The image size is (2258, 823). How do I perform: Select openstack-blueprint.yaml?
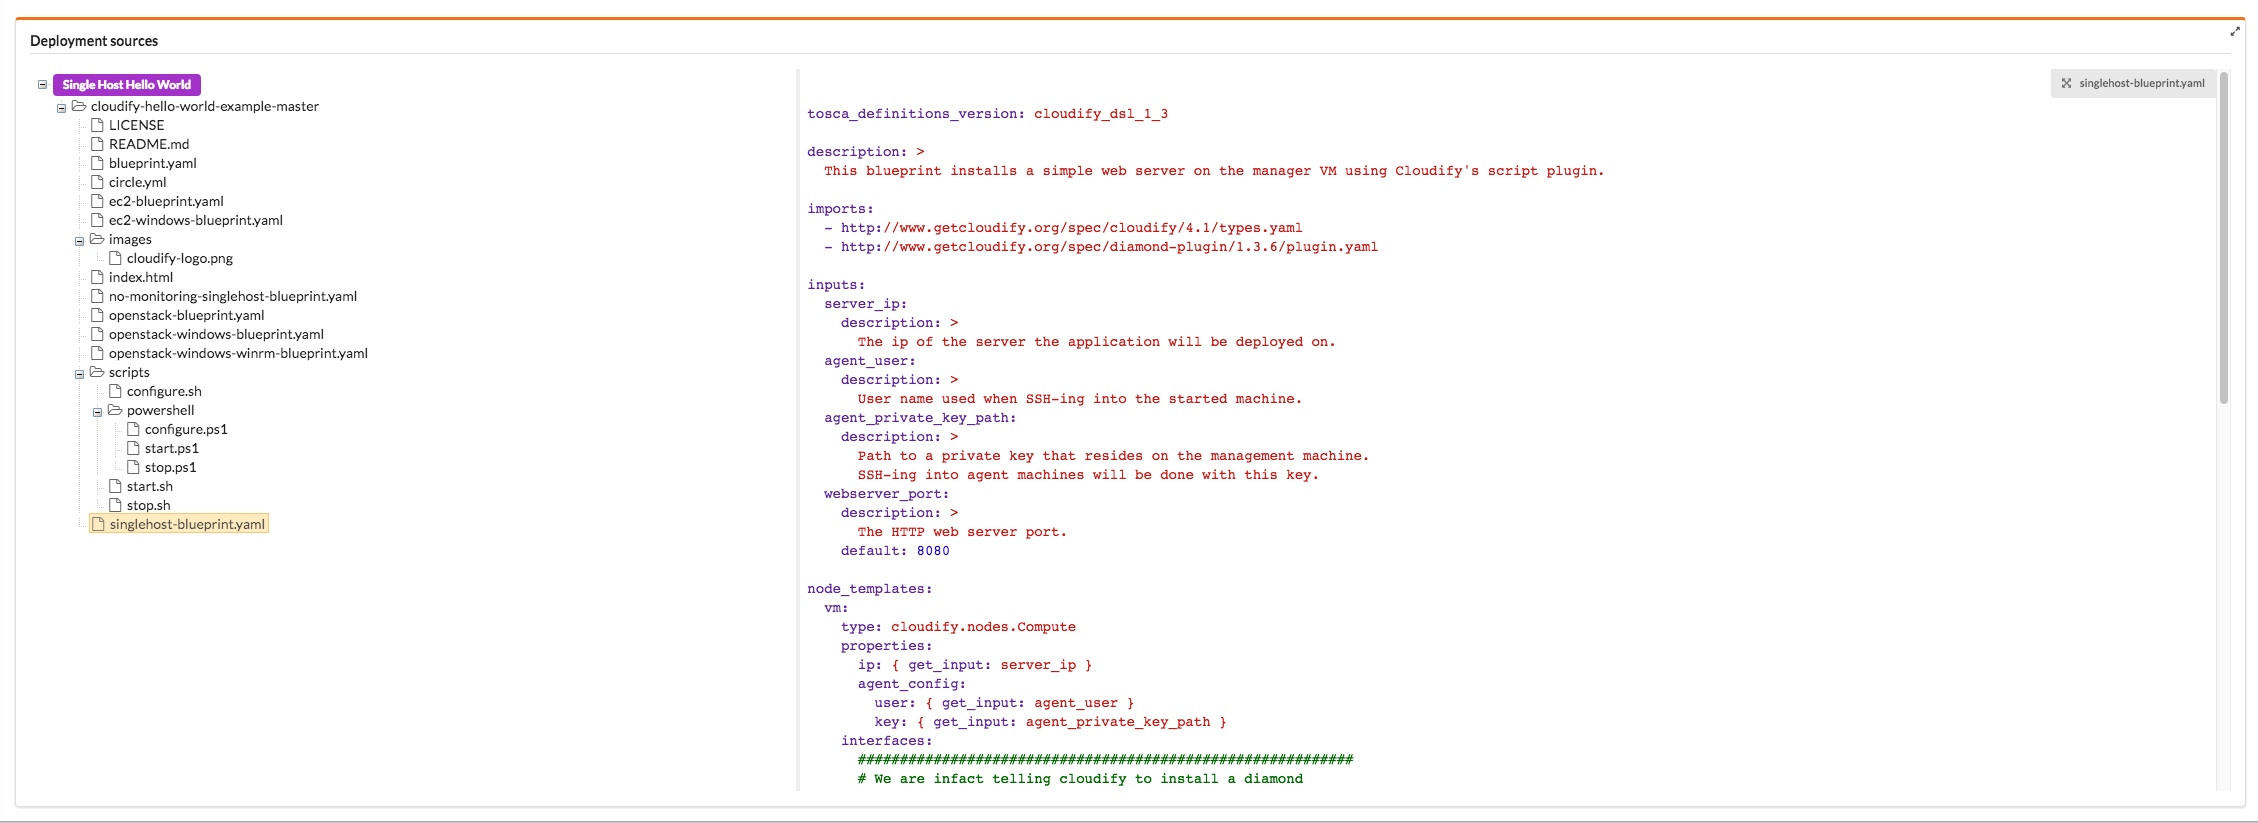coord(187,315)
